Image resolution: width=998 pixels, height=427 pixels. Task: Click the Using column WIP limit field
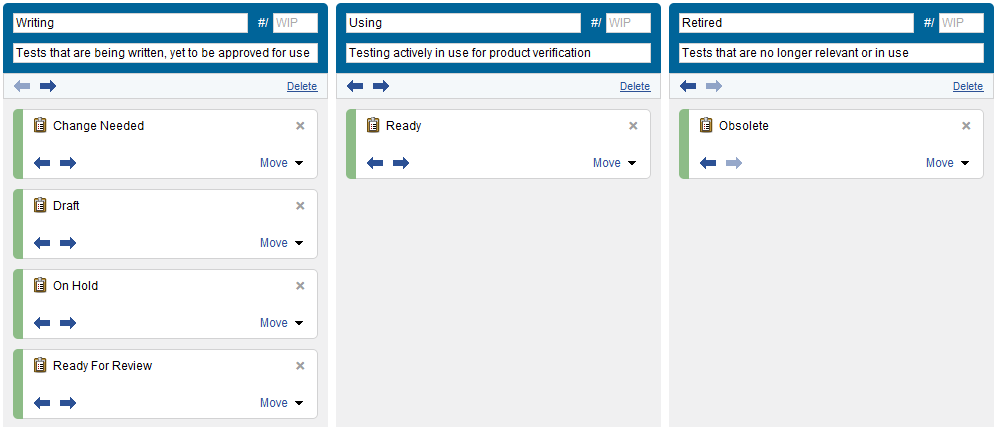(x=628, y=23)
